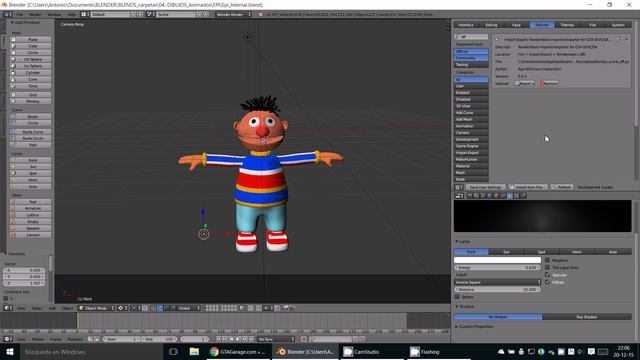Add a Lattice object
Screen dimensions: 640x360
31,215
